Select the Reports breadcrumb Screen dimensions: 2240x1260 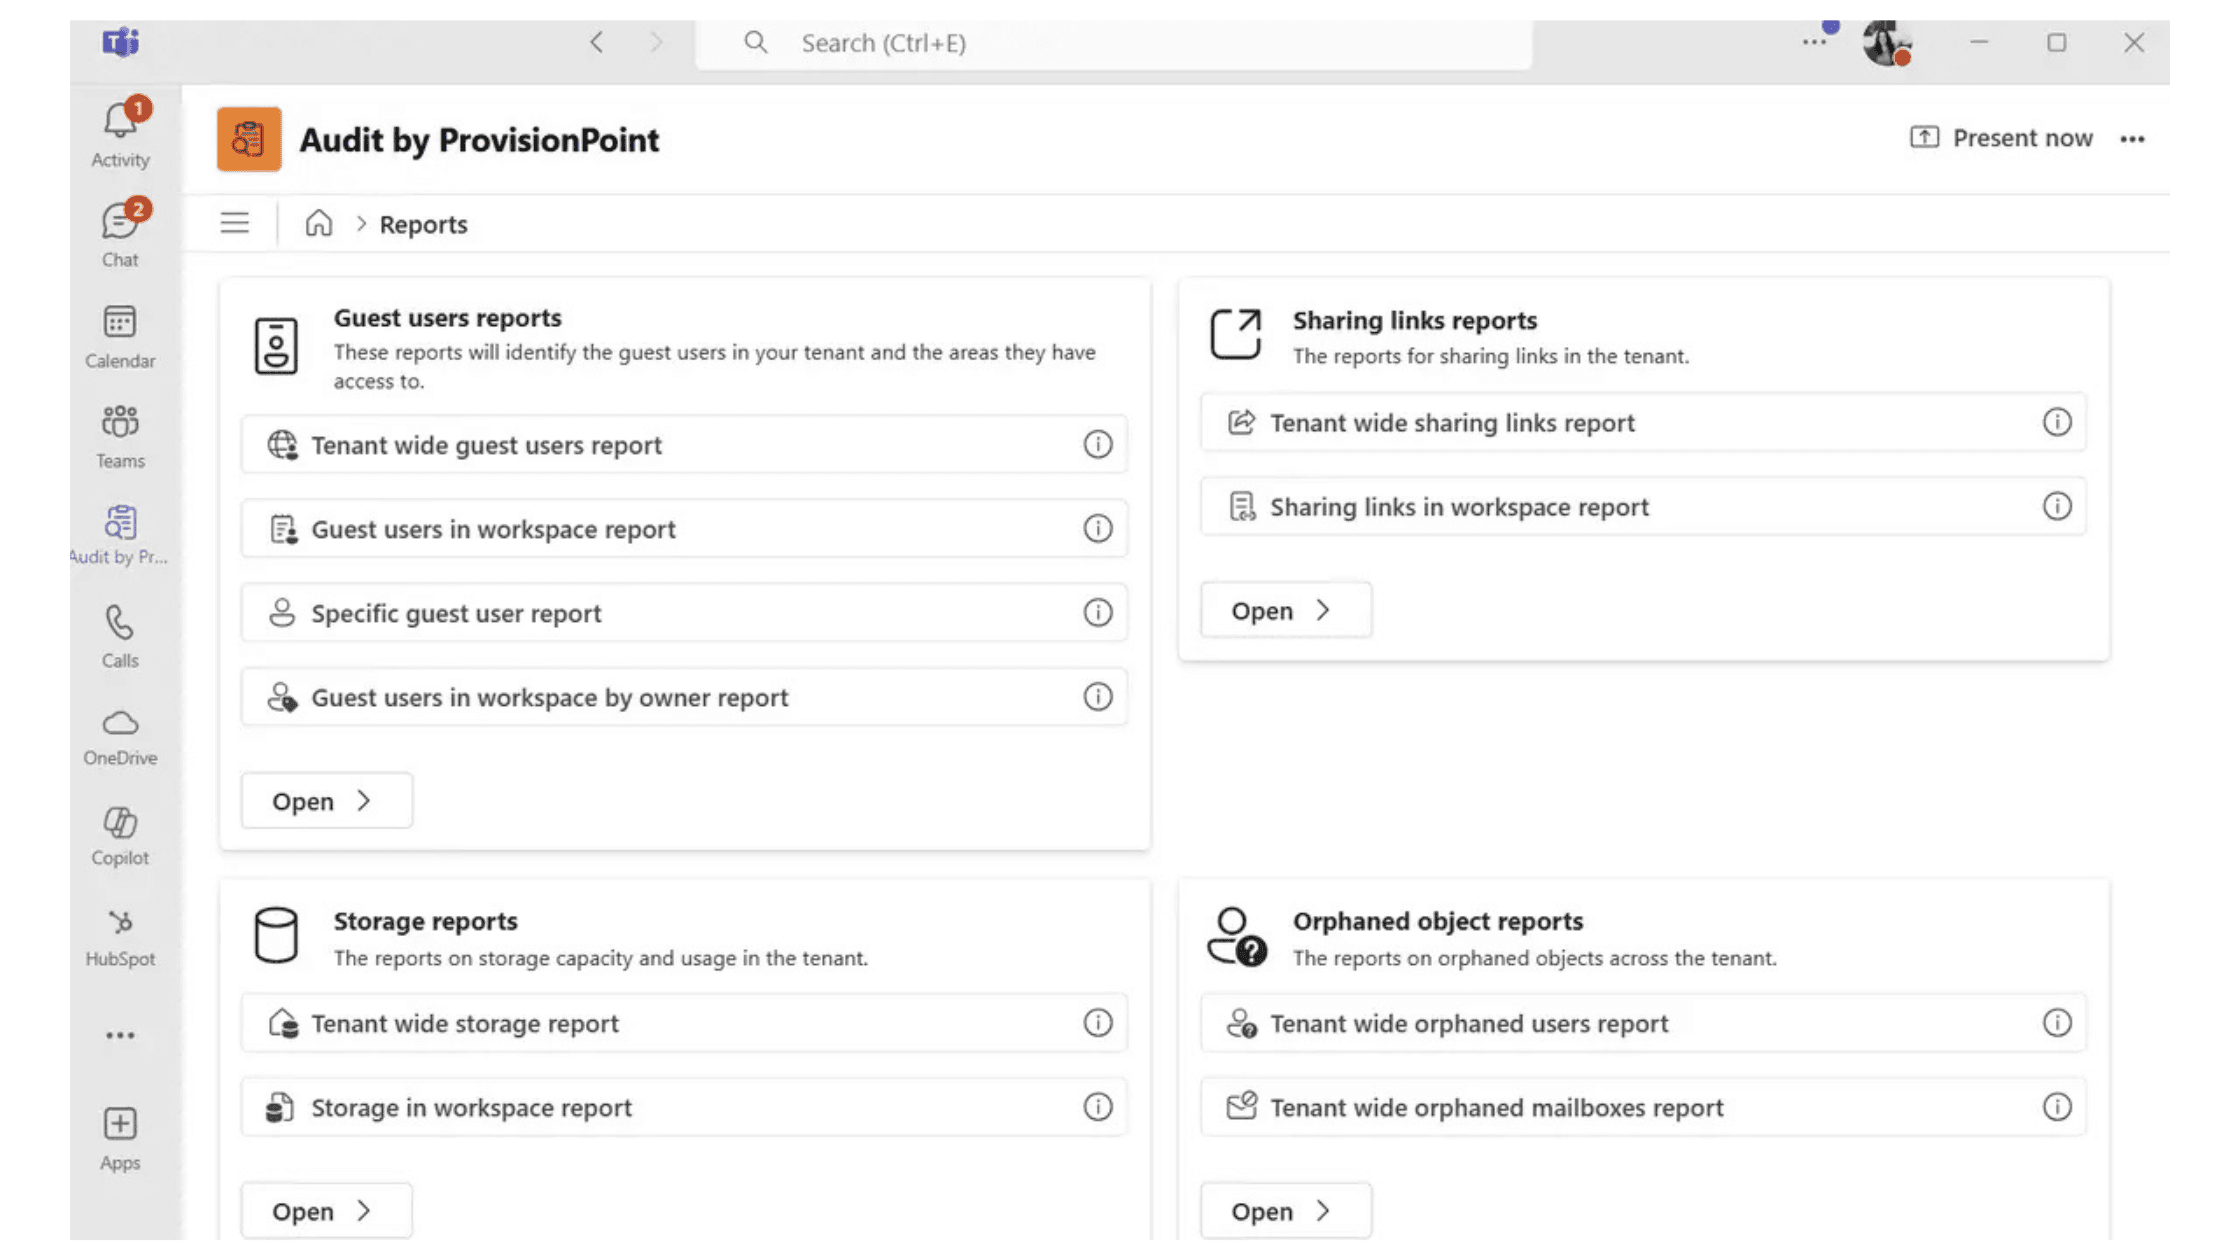pyautogui.click(x=423, y=224)
